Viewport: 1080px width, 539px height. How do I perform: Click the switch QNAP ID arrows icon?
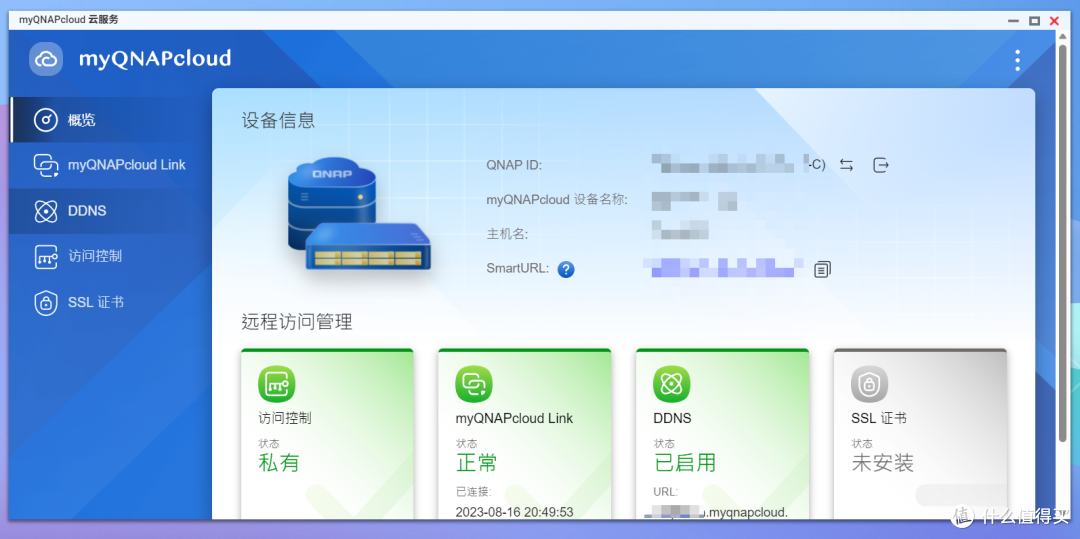click(847, 165)
